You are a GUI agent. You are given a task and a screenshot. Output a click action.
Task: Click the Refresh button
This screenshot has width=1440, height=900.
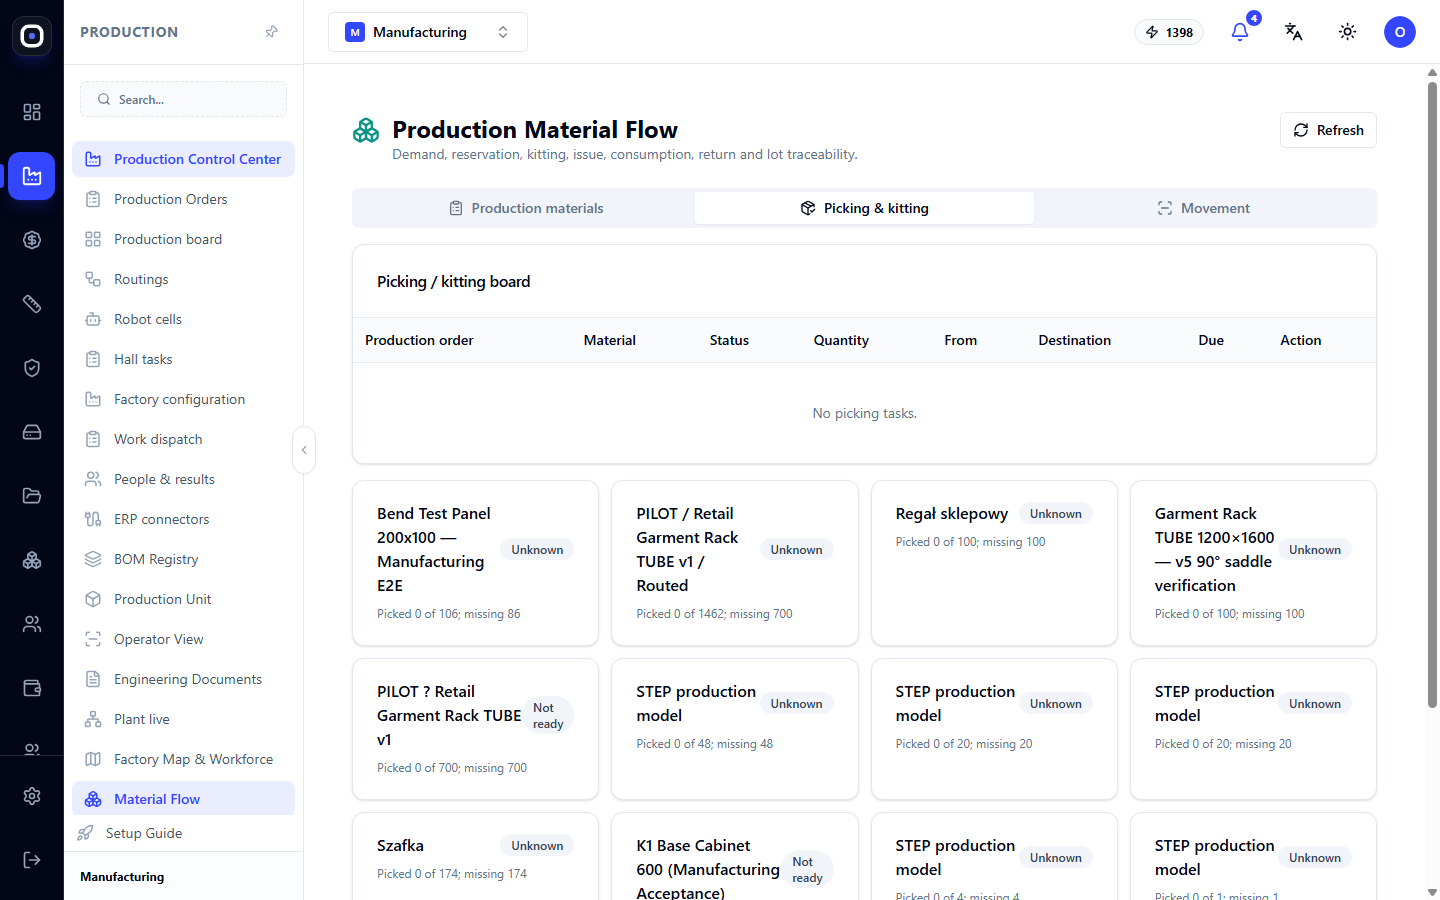coord(1328,130)
